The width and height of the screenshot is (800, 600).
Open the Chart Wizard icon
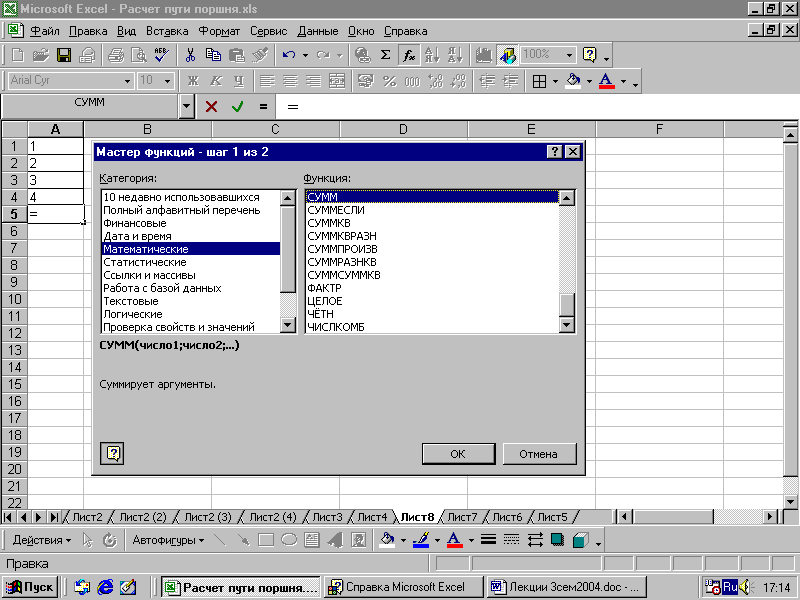coord(484,55)
